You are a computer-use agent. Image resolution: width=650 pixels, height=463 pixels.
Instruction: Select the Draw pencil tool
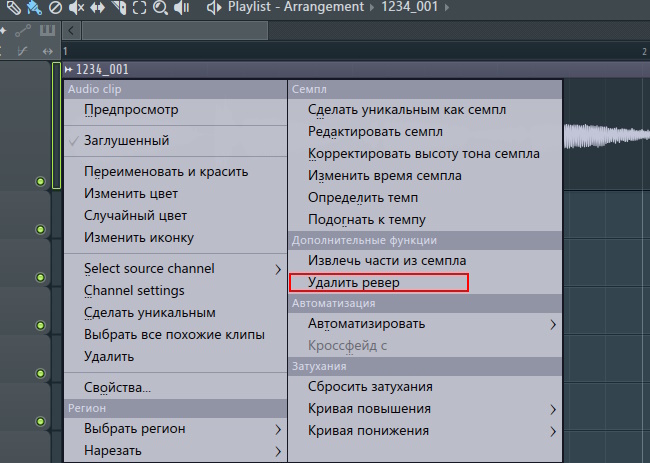[x=13, y=7]
